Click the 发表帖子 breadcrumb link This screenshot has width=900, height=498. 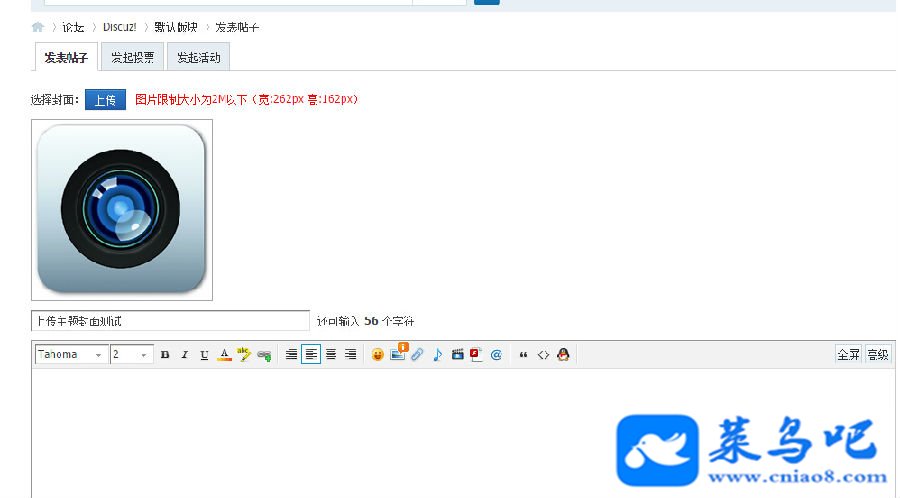pyautogui.click(x=237, y=27)
